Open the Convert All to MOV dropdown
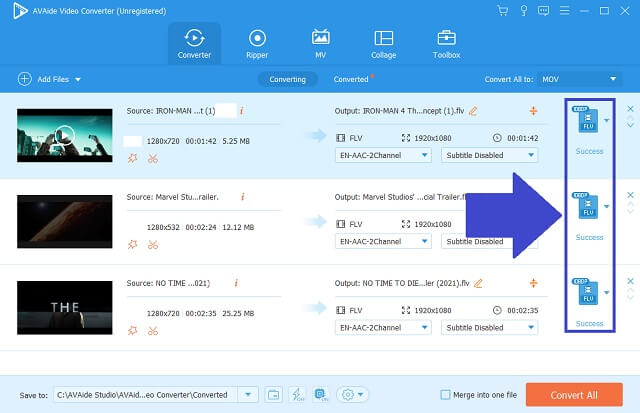This screenshot has width=640, height=413. 580,79
